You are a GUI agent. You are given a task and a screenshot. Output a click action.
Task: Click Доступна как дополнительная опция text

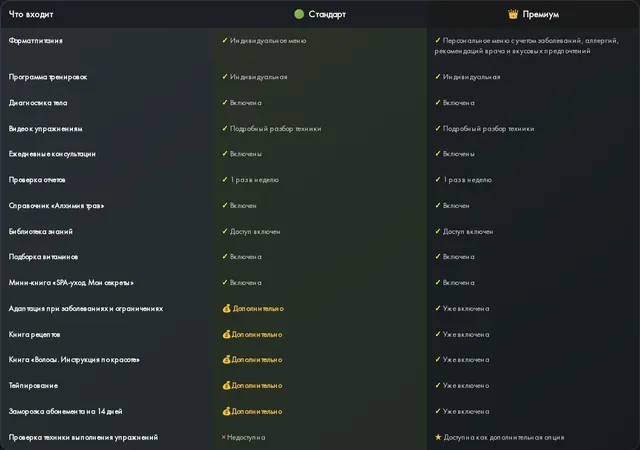504,437
